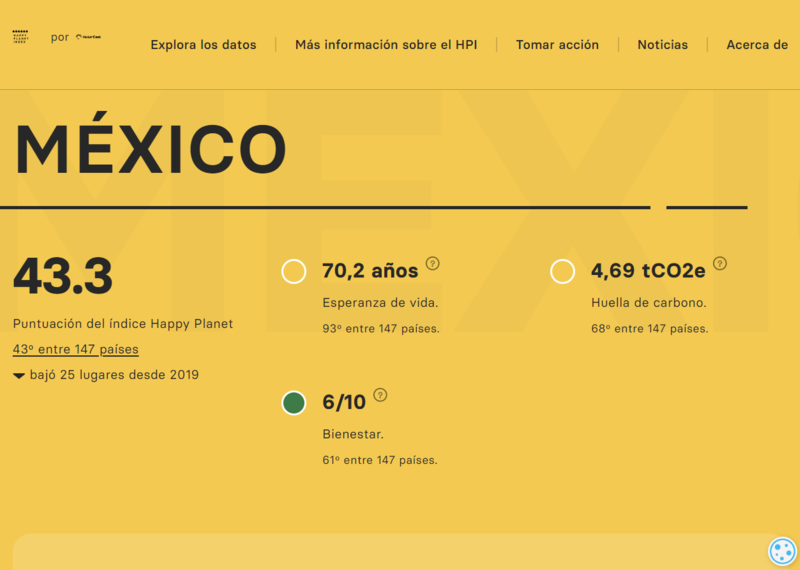Click help icon next to '4,69 tCO2e'
800x570 pixels.
720,263
